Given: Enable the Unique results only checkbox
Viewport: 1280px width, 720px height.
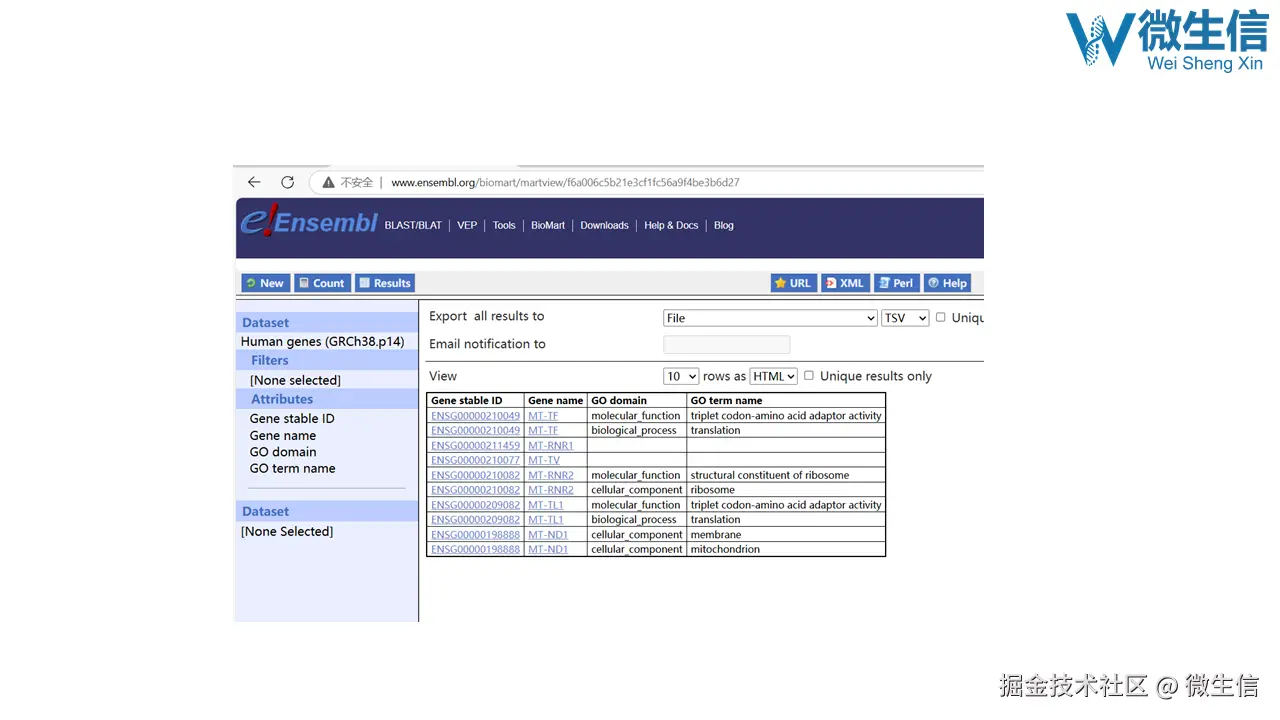Looking at the screenshot, I should coord(809,376).
